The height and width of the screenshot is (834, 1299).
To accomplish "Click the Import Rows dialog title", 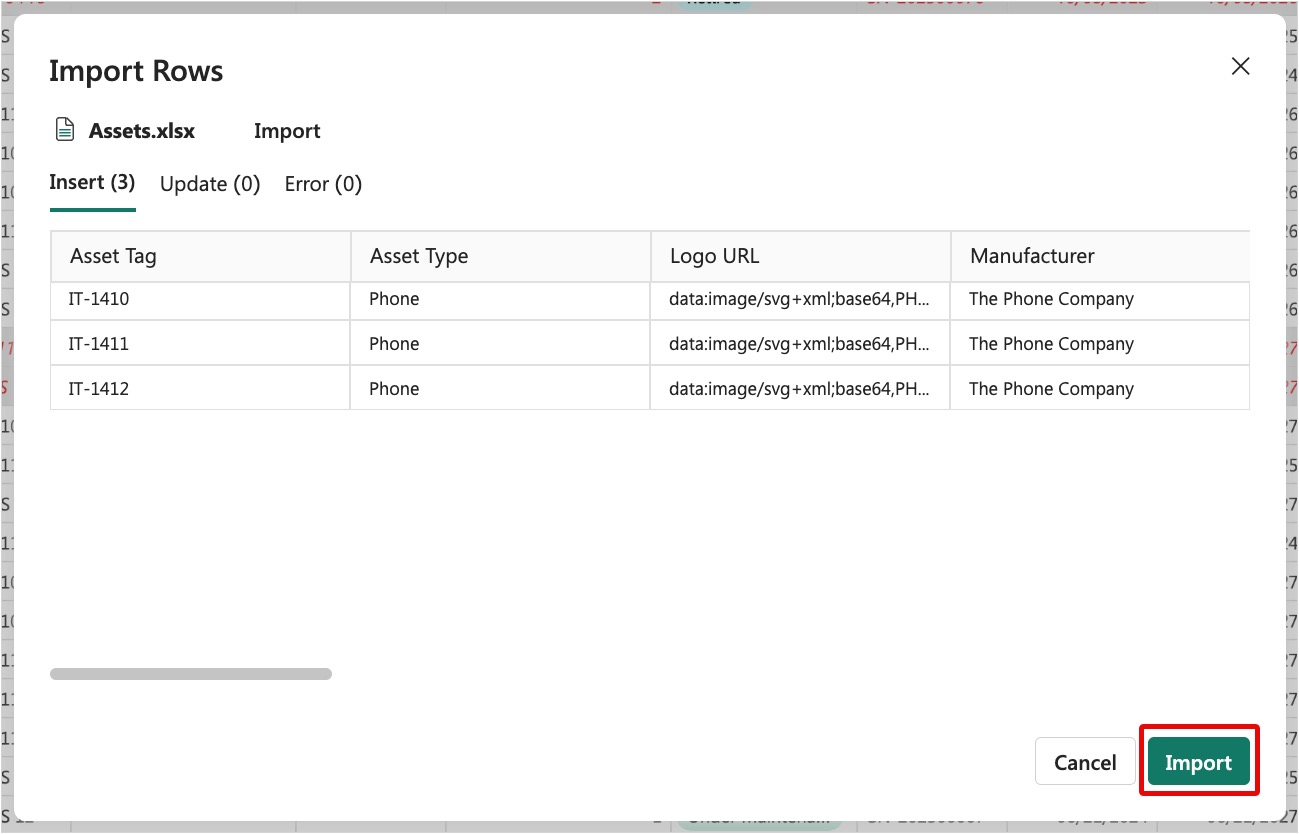I will (x=136, y=71).
